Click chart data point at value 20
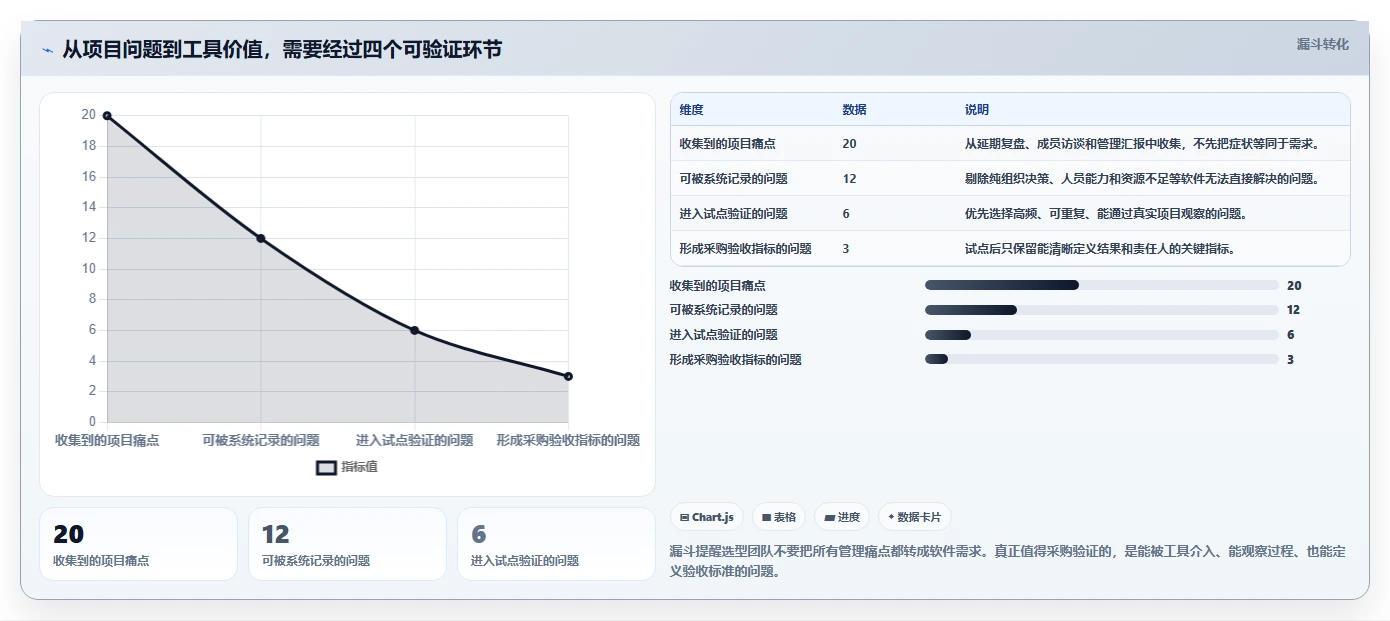1390x621 pixels. [107, 116]
